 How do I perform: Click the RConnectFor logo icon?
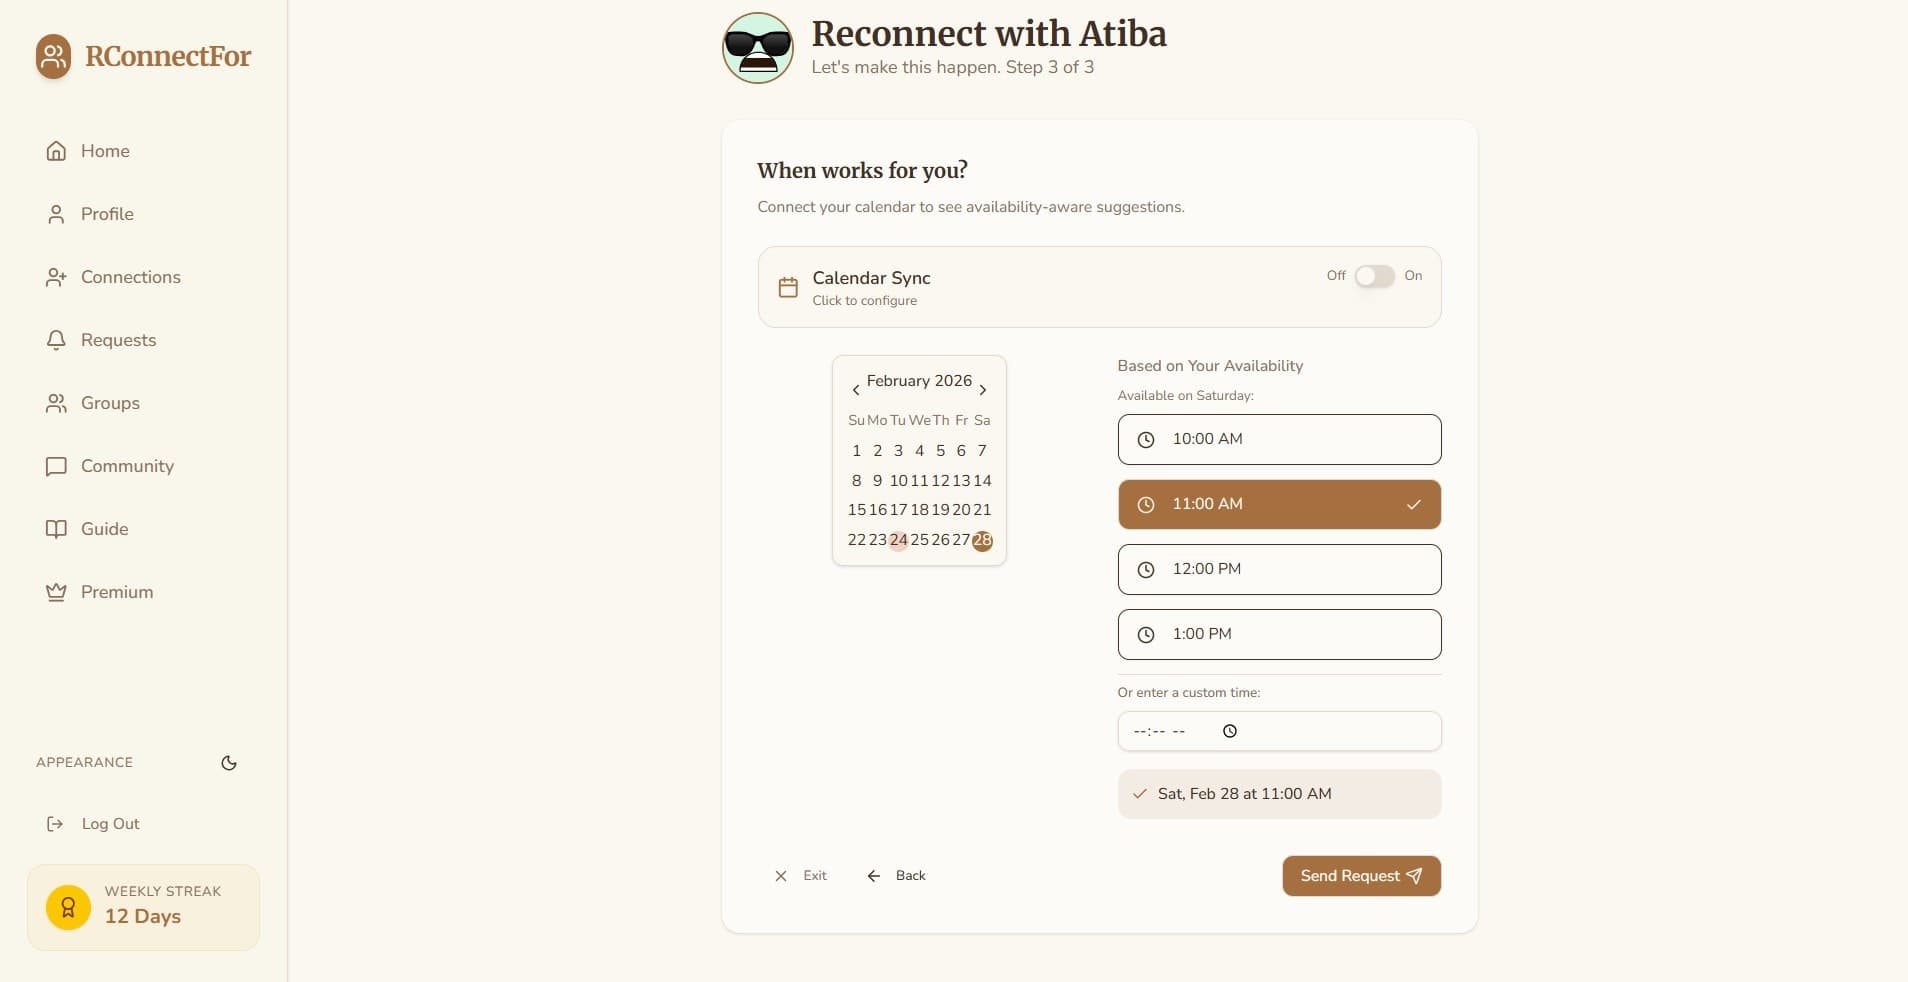click(53, 56)
